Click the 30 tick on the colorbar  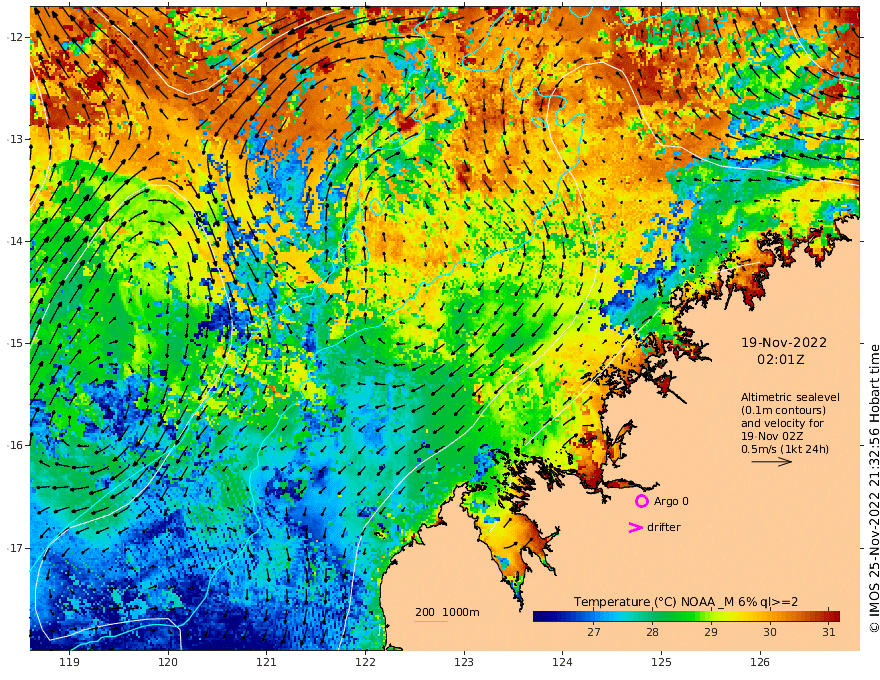coord(770,632)
